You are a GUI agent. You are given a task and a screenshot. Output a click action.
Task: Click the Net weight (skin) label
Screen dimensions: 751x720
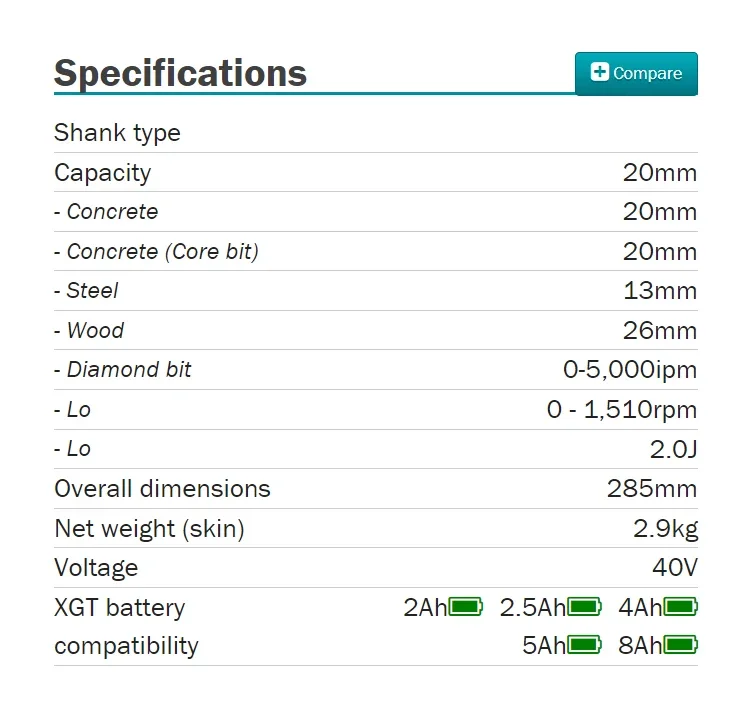[149, 529]
